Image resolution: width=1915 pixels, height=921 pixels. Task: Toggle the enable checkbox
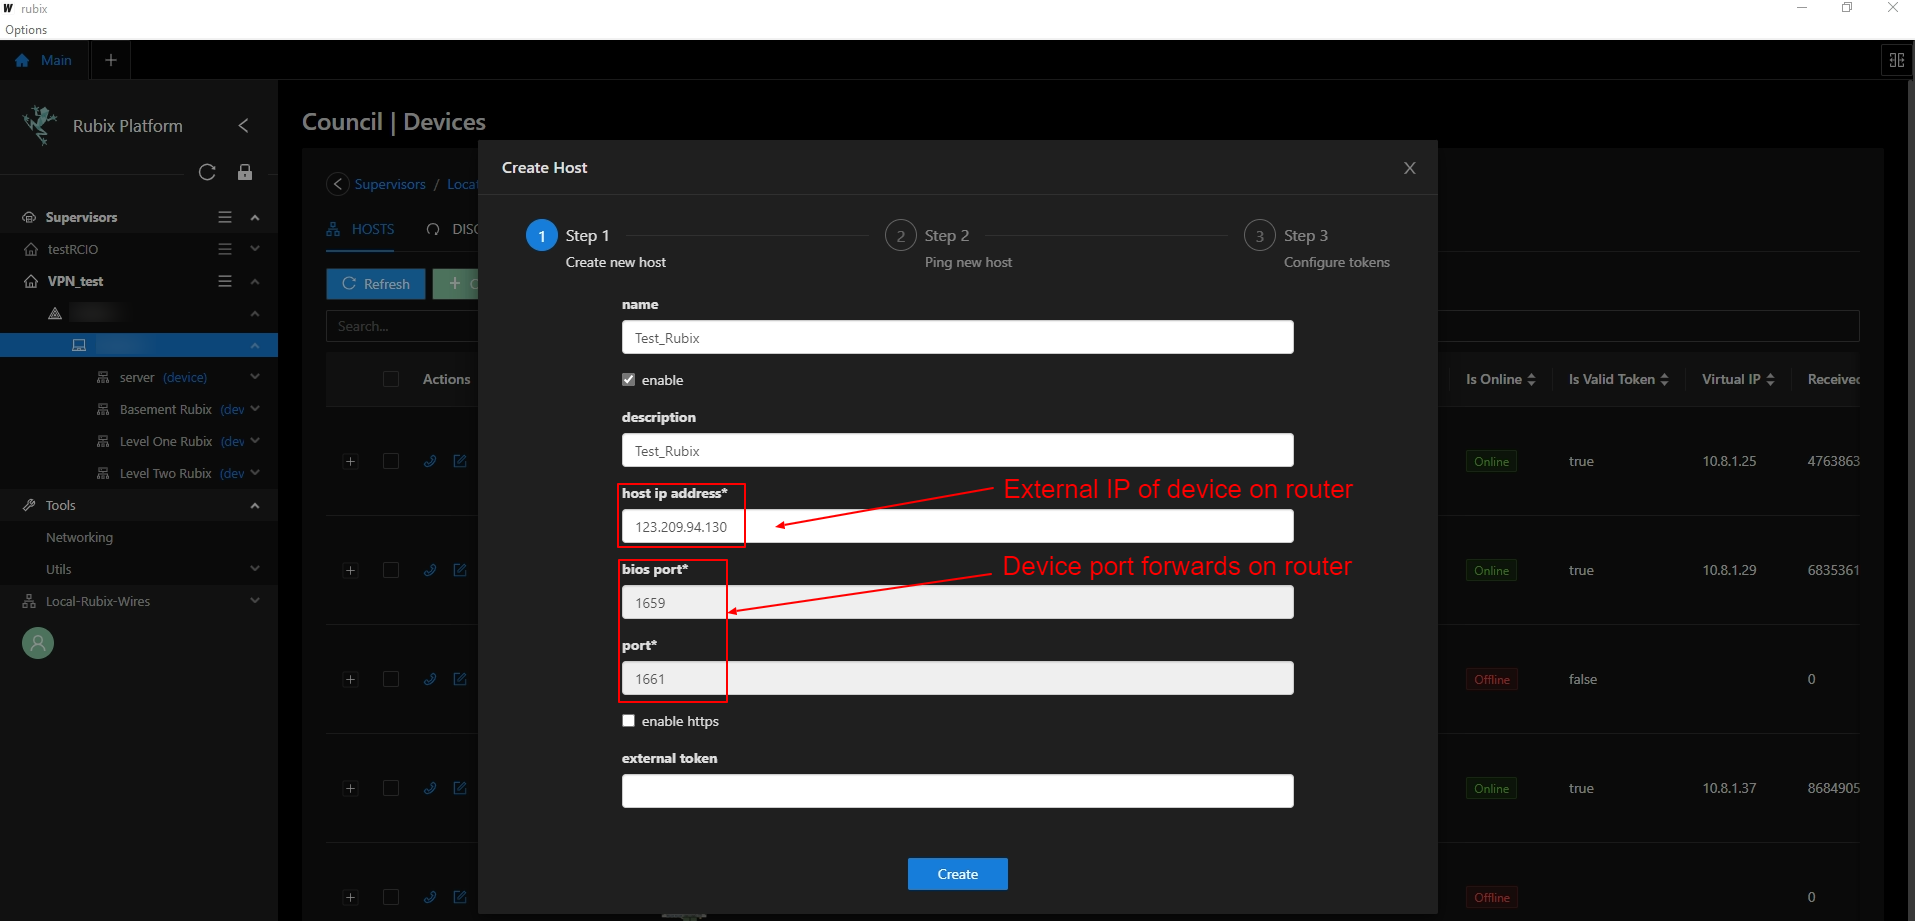point(628,379)
